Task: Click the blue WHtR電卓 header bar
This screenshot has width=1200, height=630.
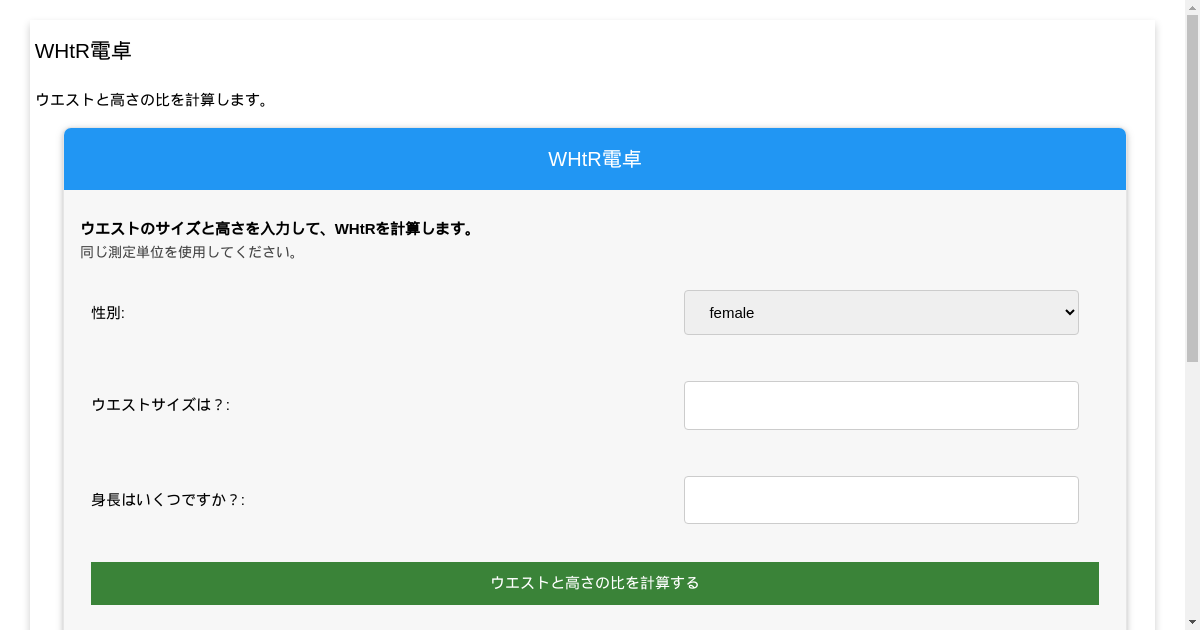Action: point(594,158)
